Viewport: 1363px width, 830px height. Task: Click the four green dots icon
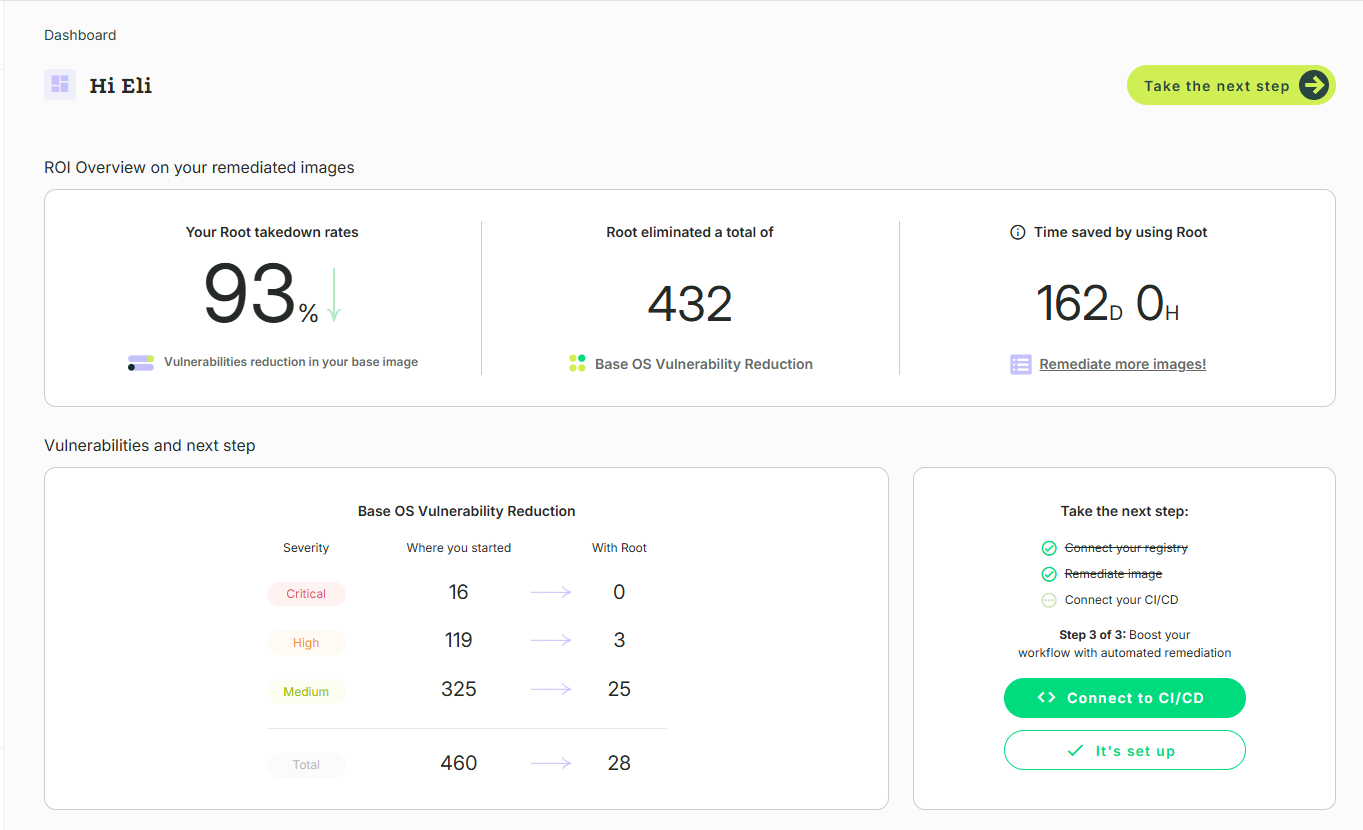point(577,363)
